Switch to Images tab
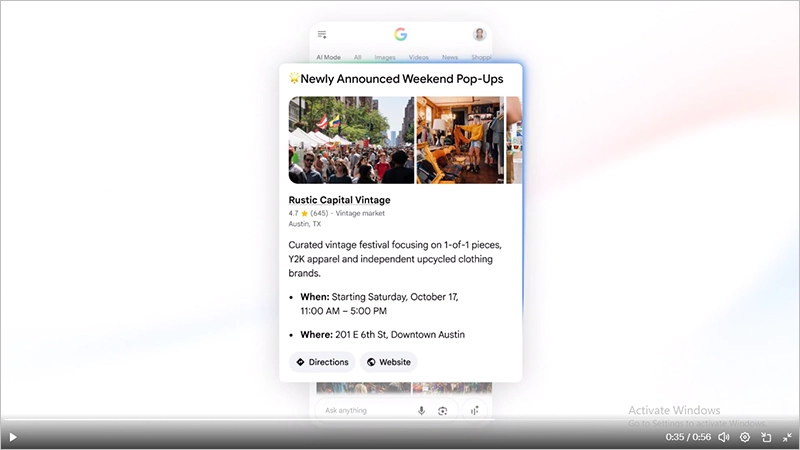This screenshot has height=450, width=800. pyautogui.click(x=385, y=57)
